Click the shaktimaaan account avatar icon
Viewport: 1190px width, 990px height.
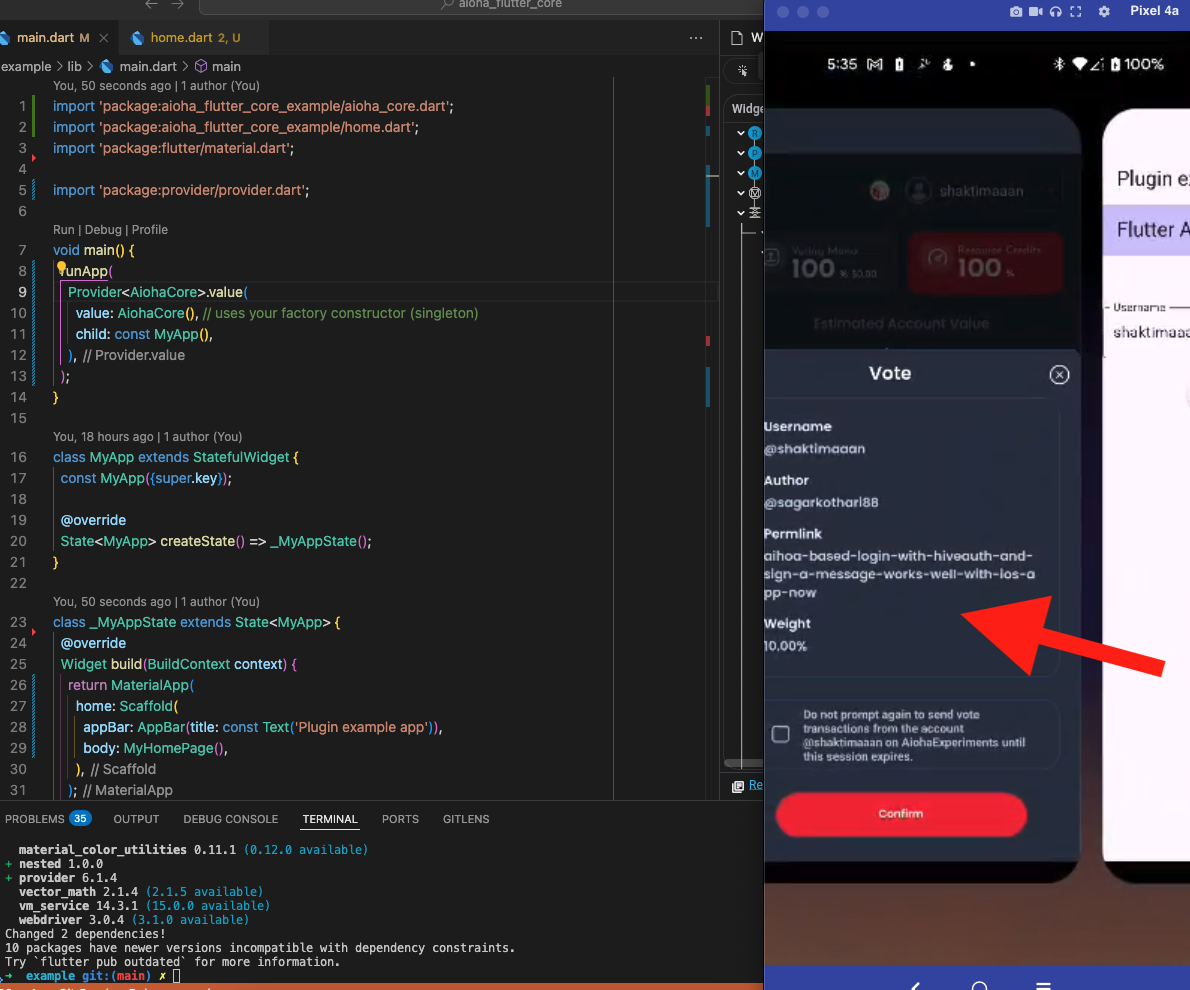918,191
